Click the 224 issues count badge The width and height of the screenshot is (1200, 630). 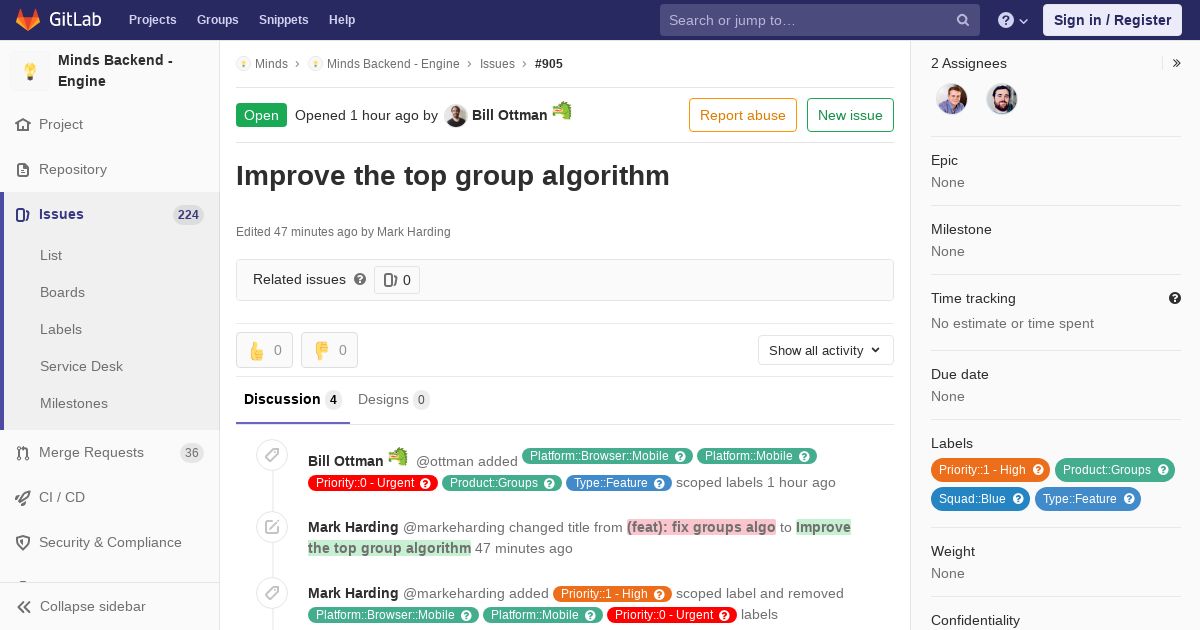(188, 215)
